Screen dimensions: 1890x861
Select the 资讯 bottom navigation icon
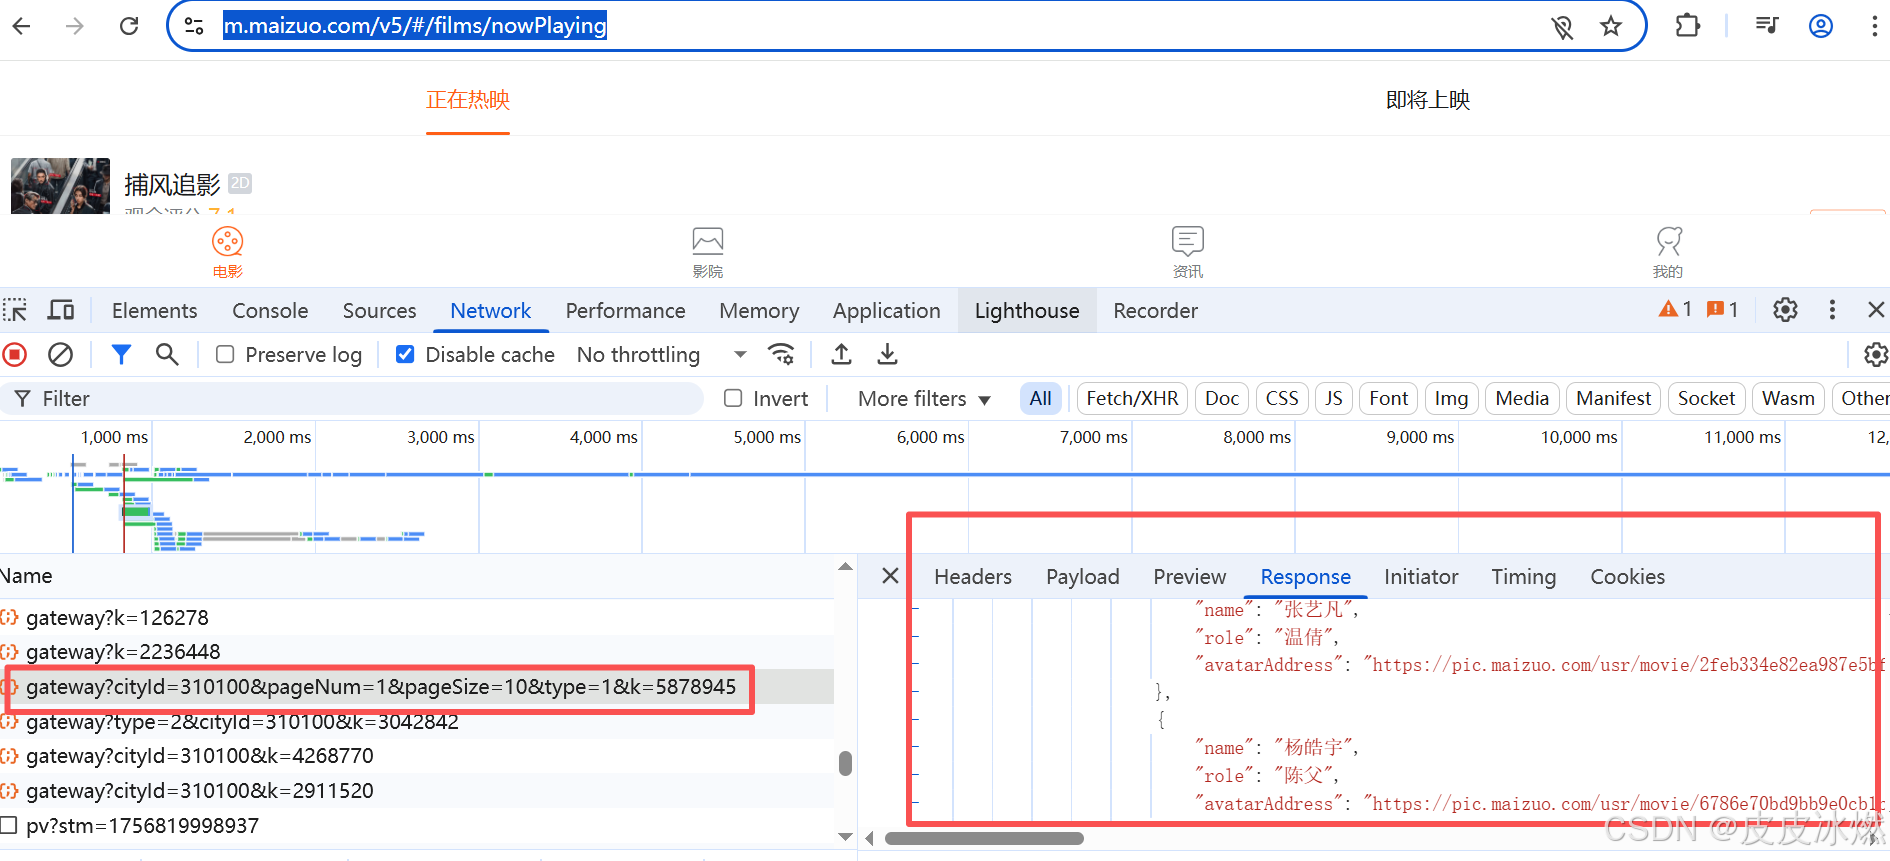point(1187,252)
